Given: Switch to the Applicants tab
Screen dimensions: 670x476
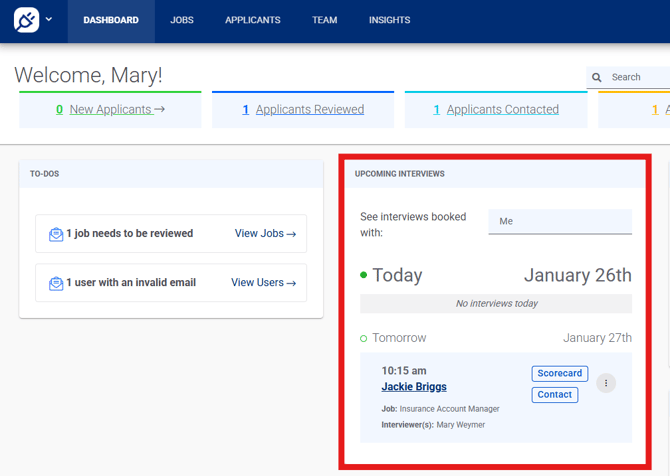Looking at the screenshot, I should point(253,20).
